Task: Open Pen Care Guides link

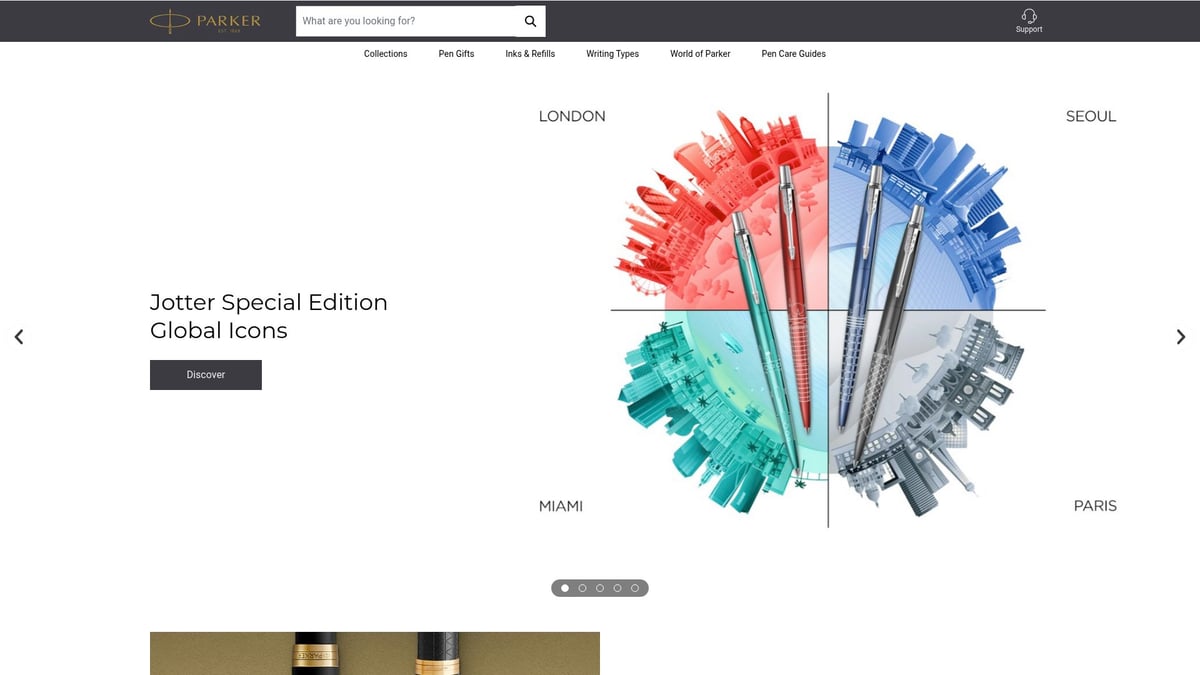Action: click(793, 54)
